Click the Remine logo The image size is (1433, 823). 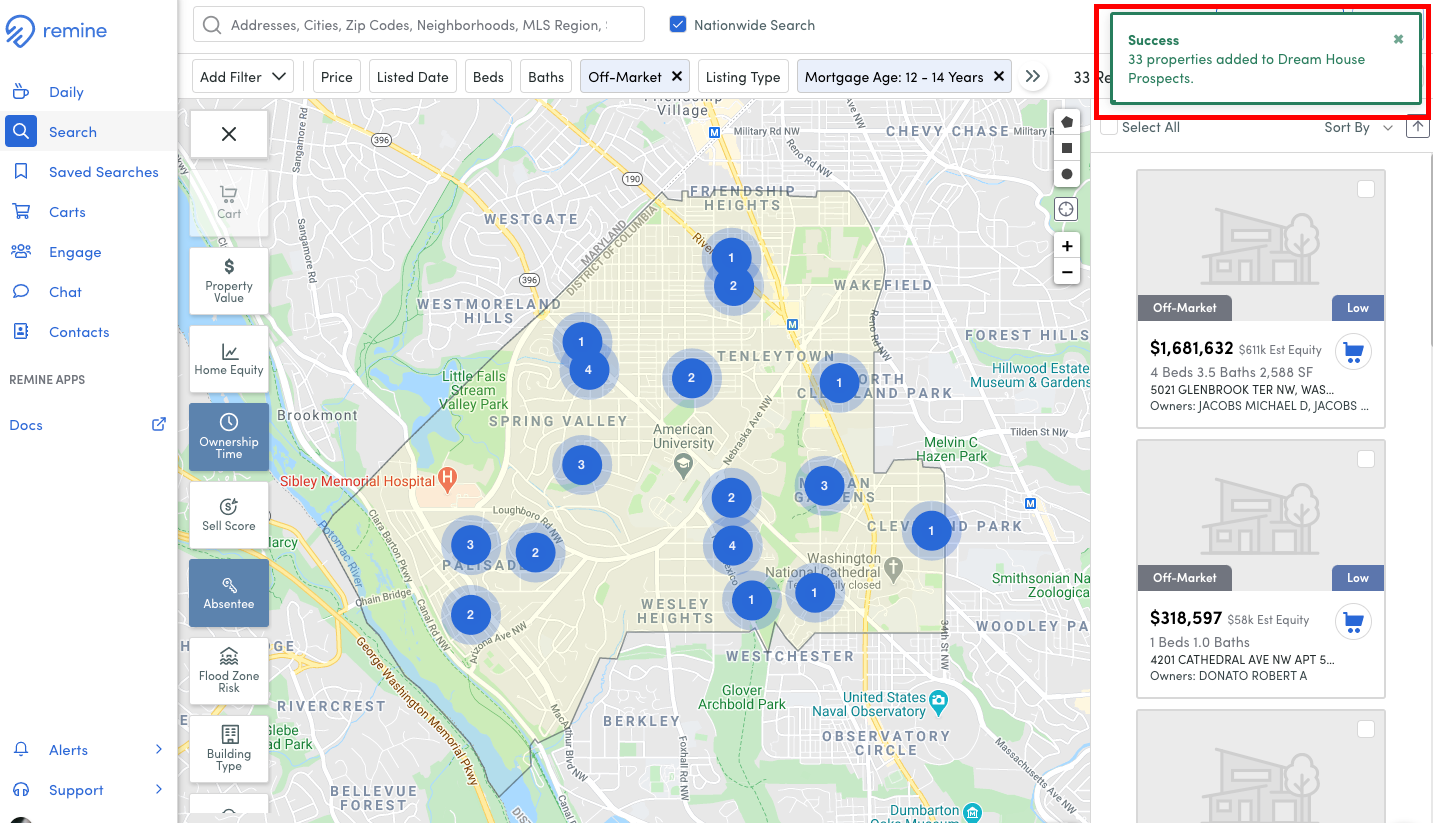click(56, 31)
